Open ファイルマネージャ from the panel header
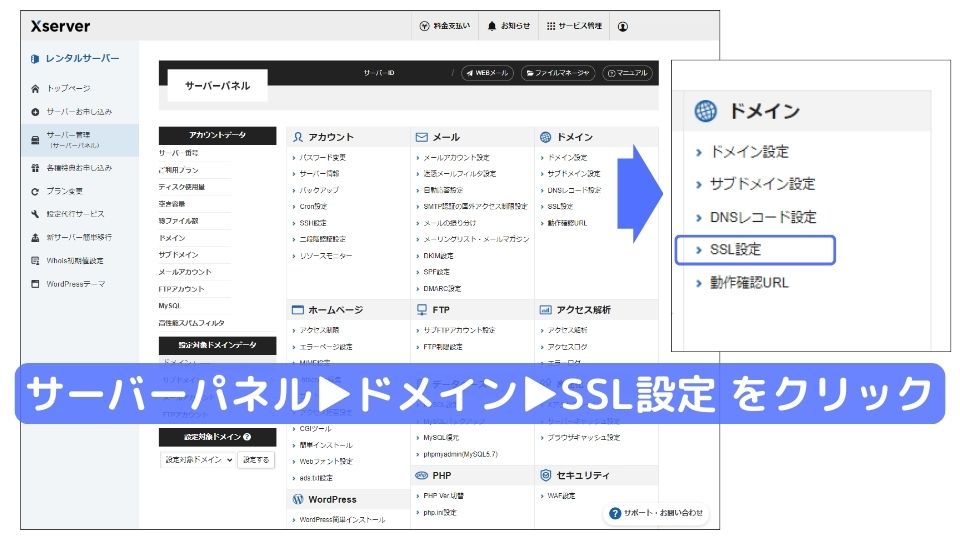The image size is (960, 540). point(558,73)
